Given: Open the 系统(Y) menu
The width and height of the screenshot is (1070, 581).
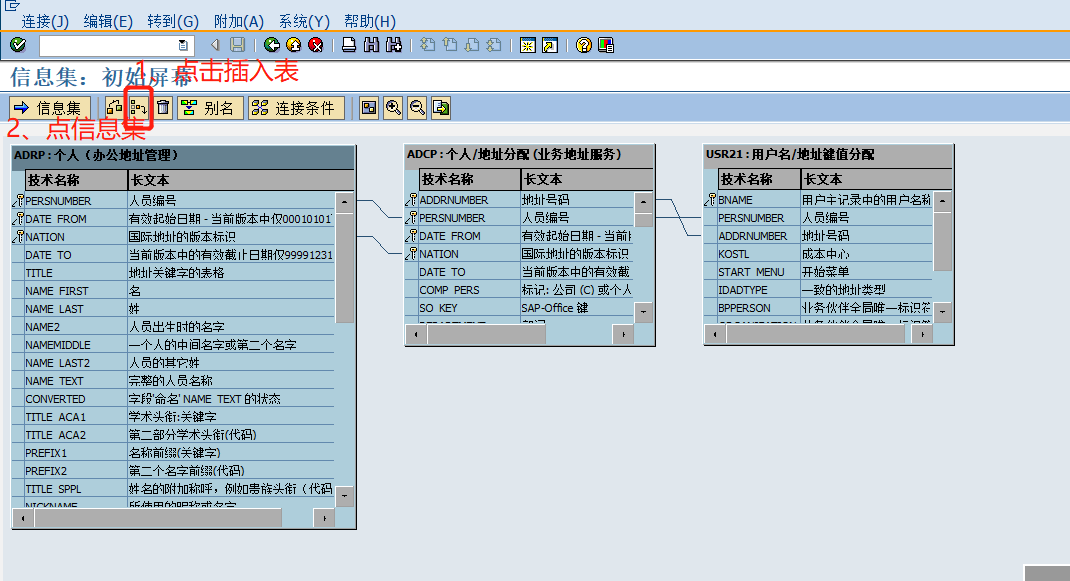Looking at the screenshot, I should (305, 22).
